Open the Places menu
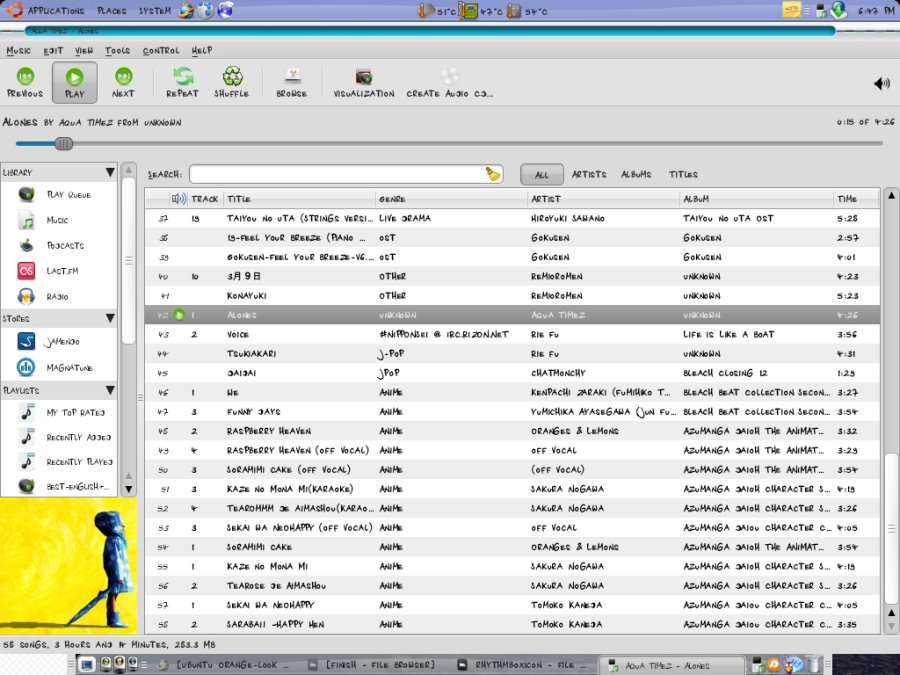 click(112, 10)
